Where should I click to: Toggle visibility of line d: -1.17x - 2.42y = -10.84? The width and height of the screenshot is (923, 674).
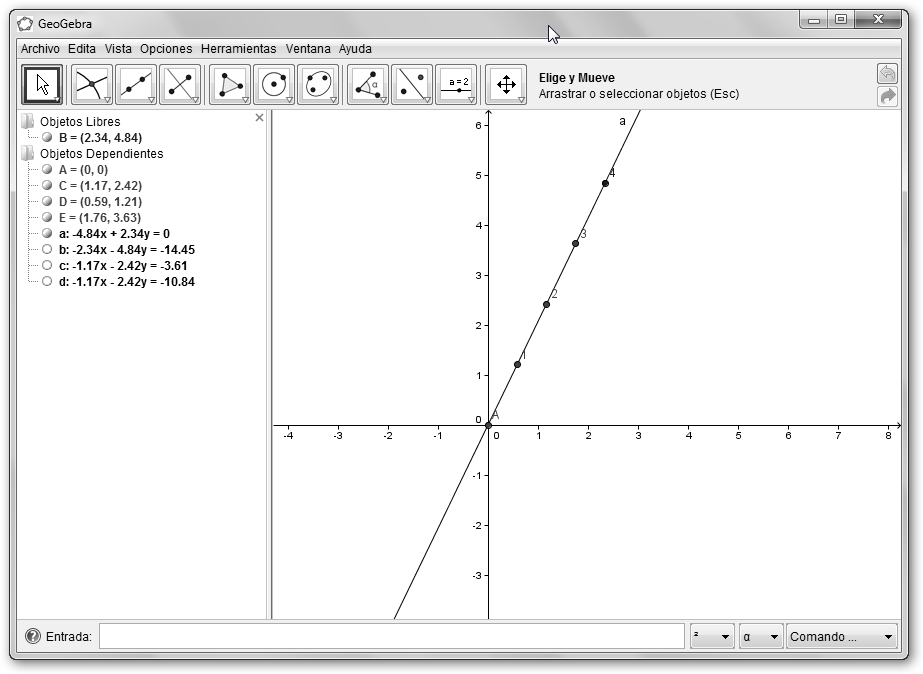click(x=47, y=282)
